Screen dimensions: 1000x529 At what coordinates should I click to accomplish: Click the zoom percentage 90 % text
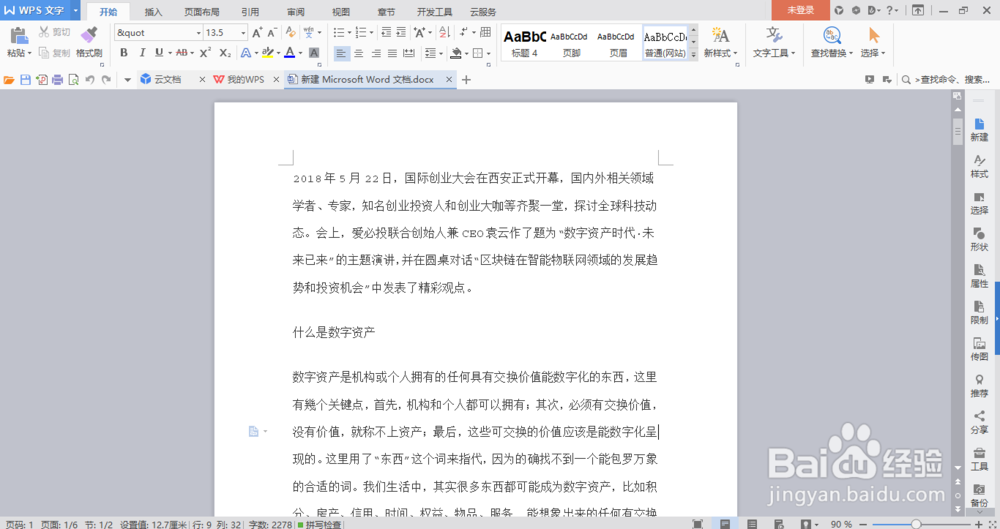(x=841, y=524)
